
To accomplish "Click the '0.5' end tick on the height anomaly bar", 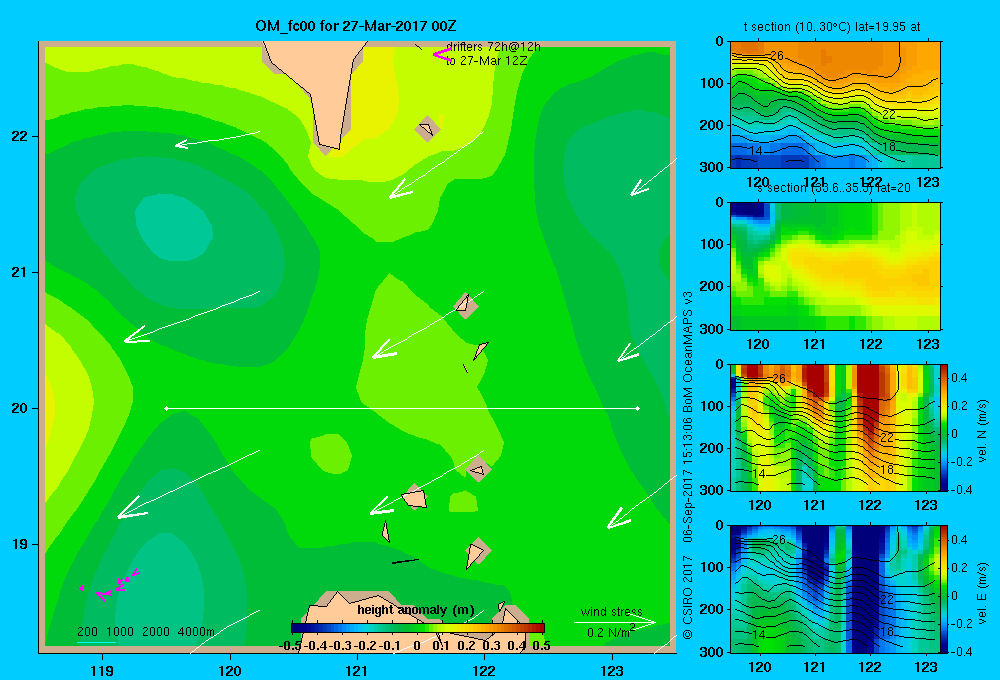I will point(541,646).
